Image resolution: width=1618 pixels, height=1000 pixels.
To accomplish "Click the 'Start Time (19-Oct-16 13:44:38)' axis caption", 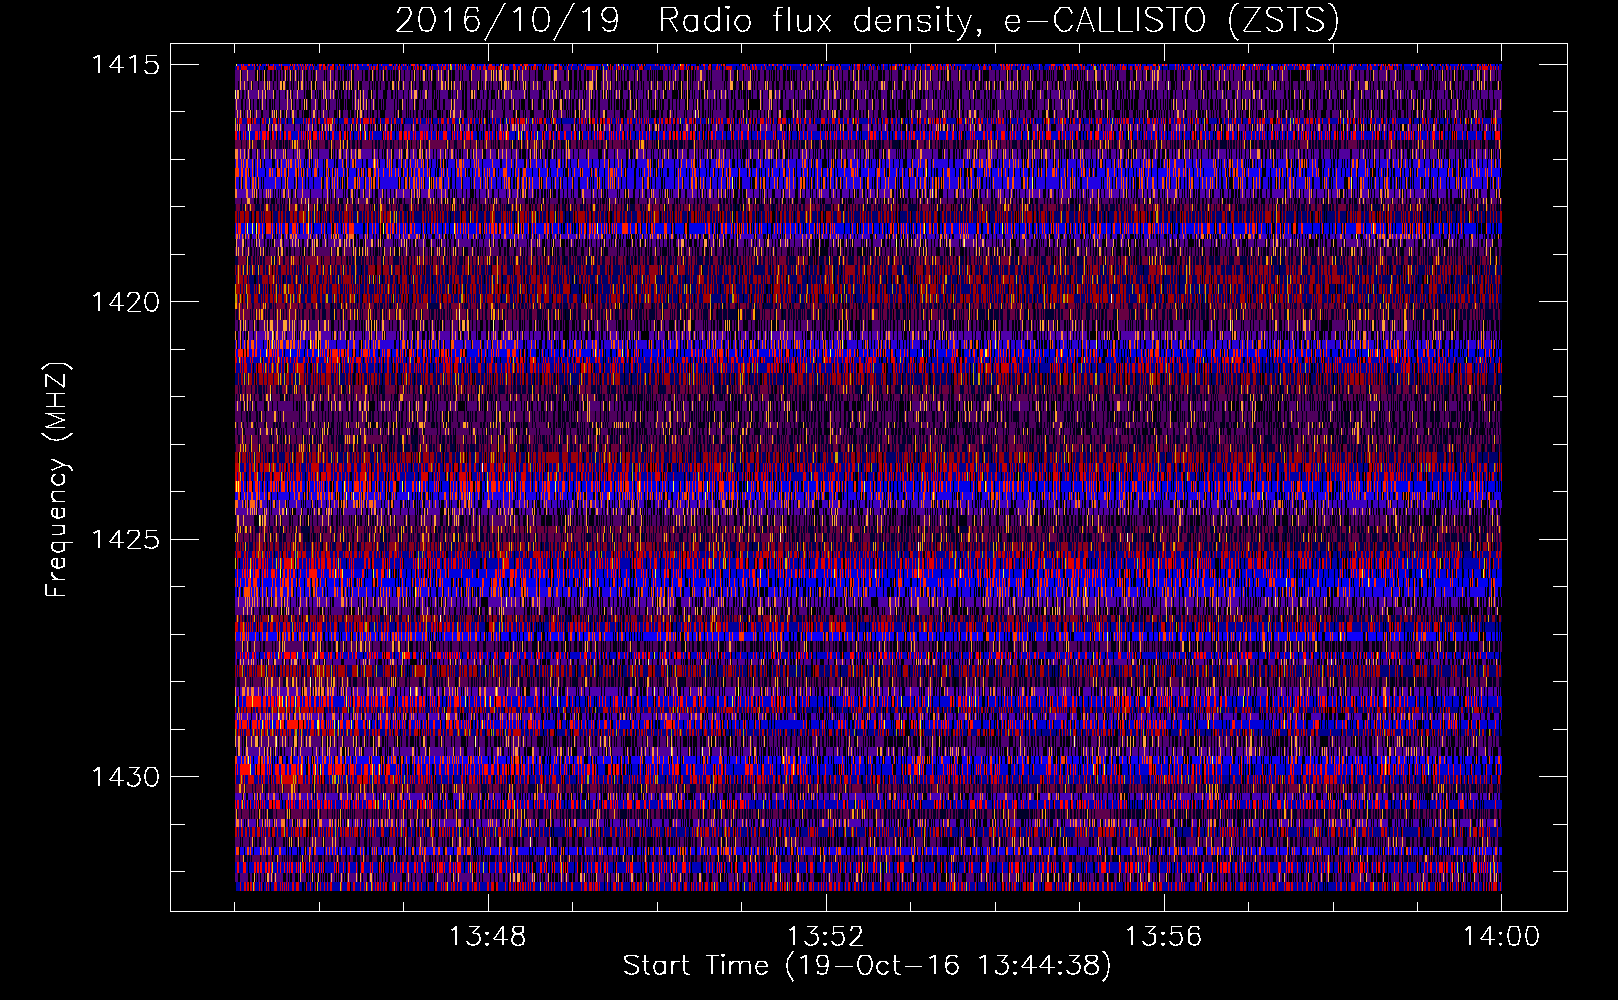I will click(867, 966).
